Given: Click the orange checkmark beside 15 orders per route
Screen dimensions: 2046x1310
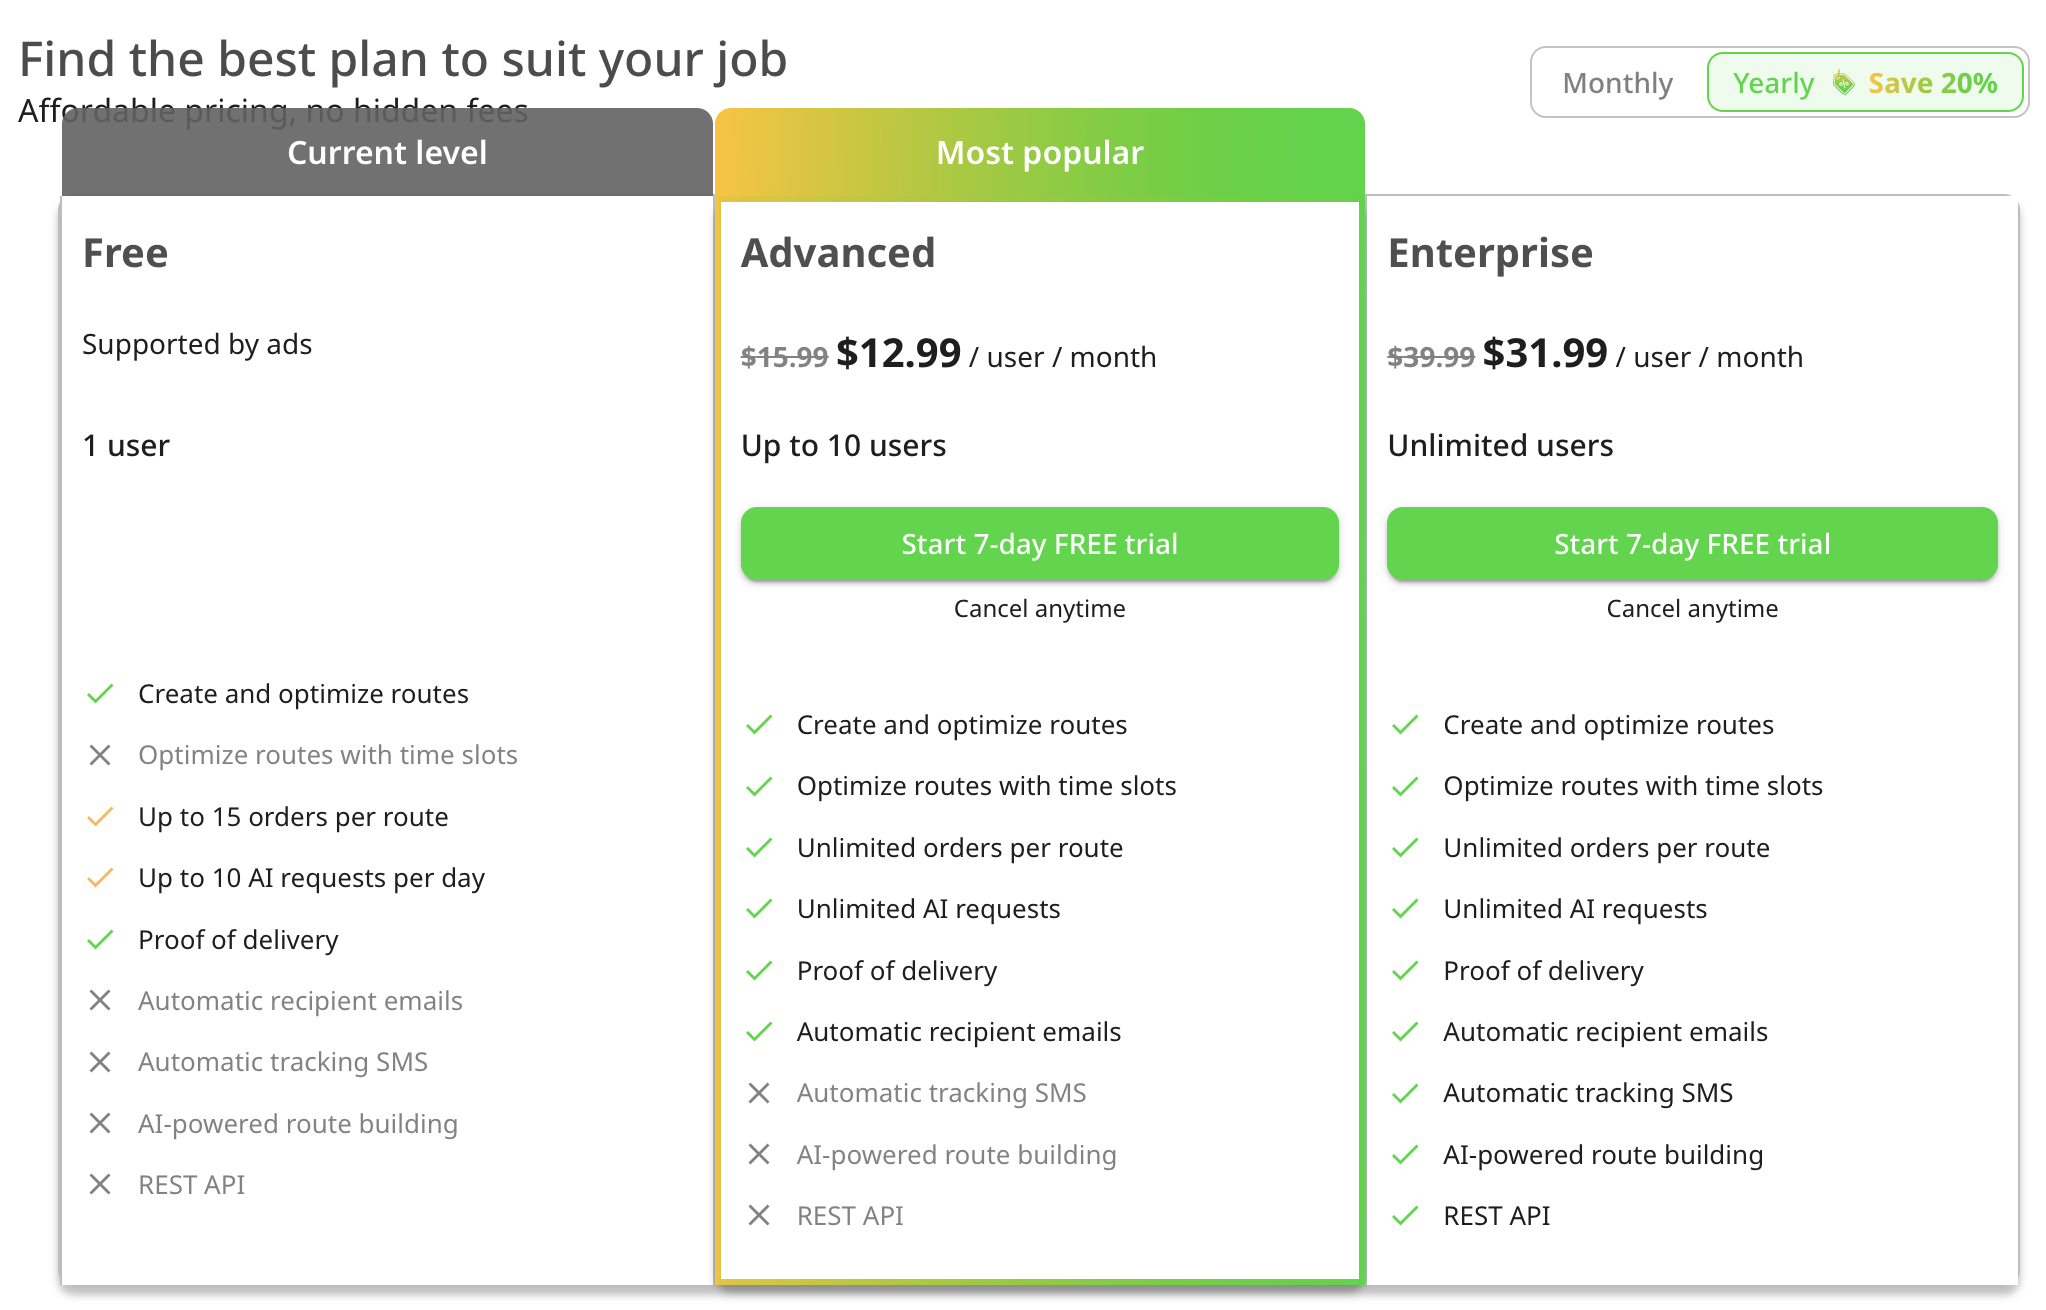Looking at the screenshot, I should pos(100,817).
